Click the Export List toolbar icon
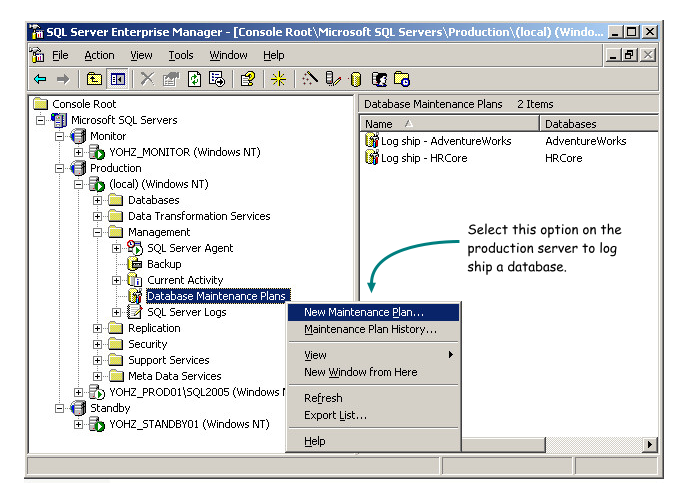This screenshot has height=498, width=692. coord(217,79)
